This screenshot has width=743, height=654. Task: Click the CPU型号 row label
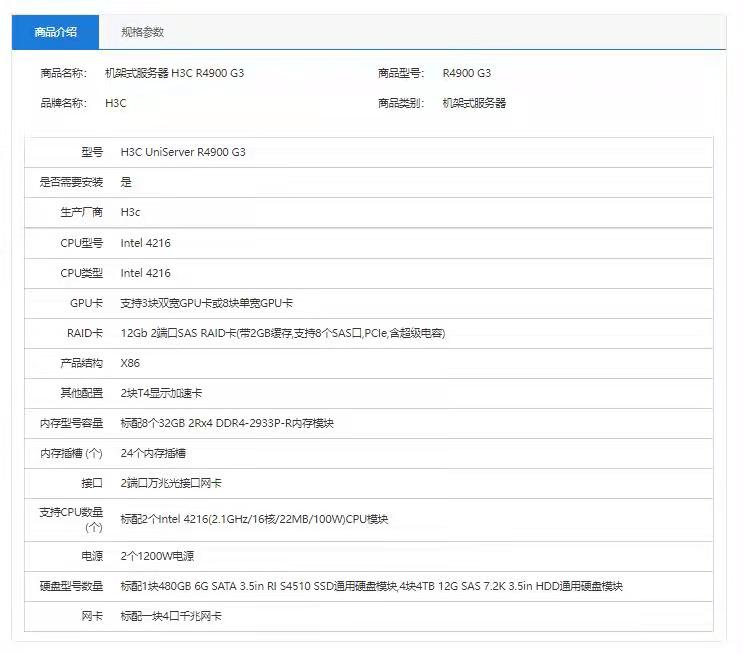[82, 243]
